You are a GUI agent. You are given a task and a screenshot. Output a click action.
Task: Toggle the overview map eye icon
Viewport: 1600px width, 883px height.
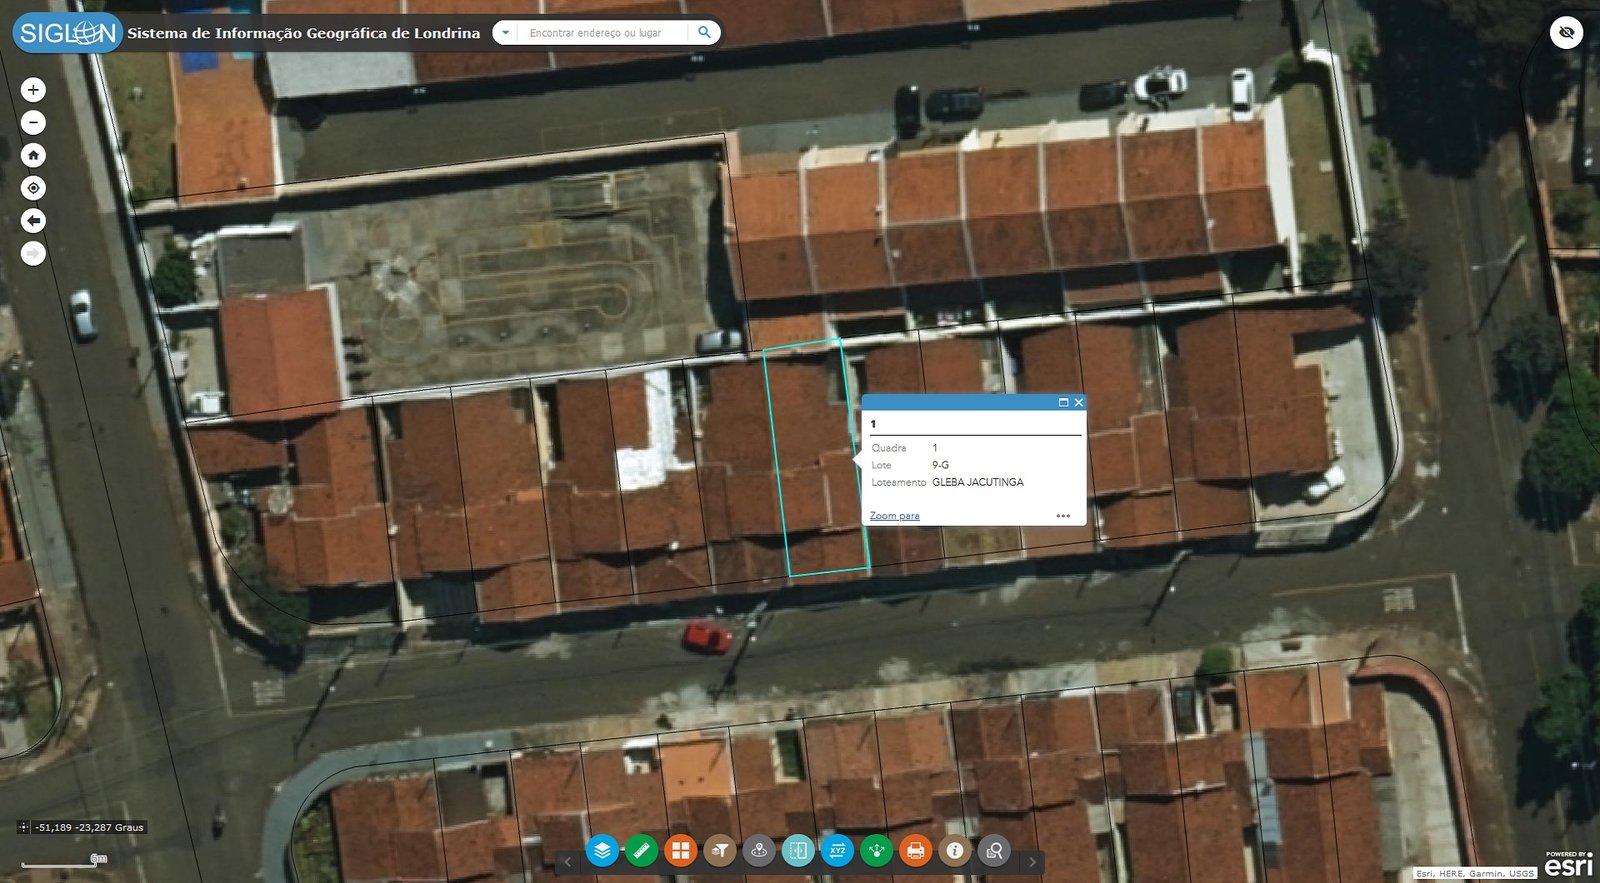(x=1566, y=33)
